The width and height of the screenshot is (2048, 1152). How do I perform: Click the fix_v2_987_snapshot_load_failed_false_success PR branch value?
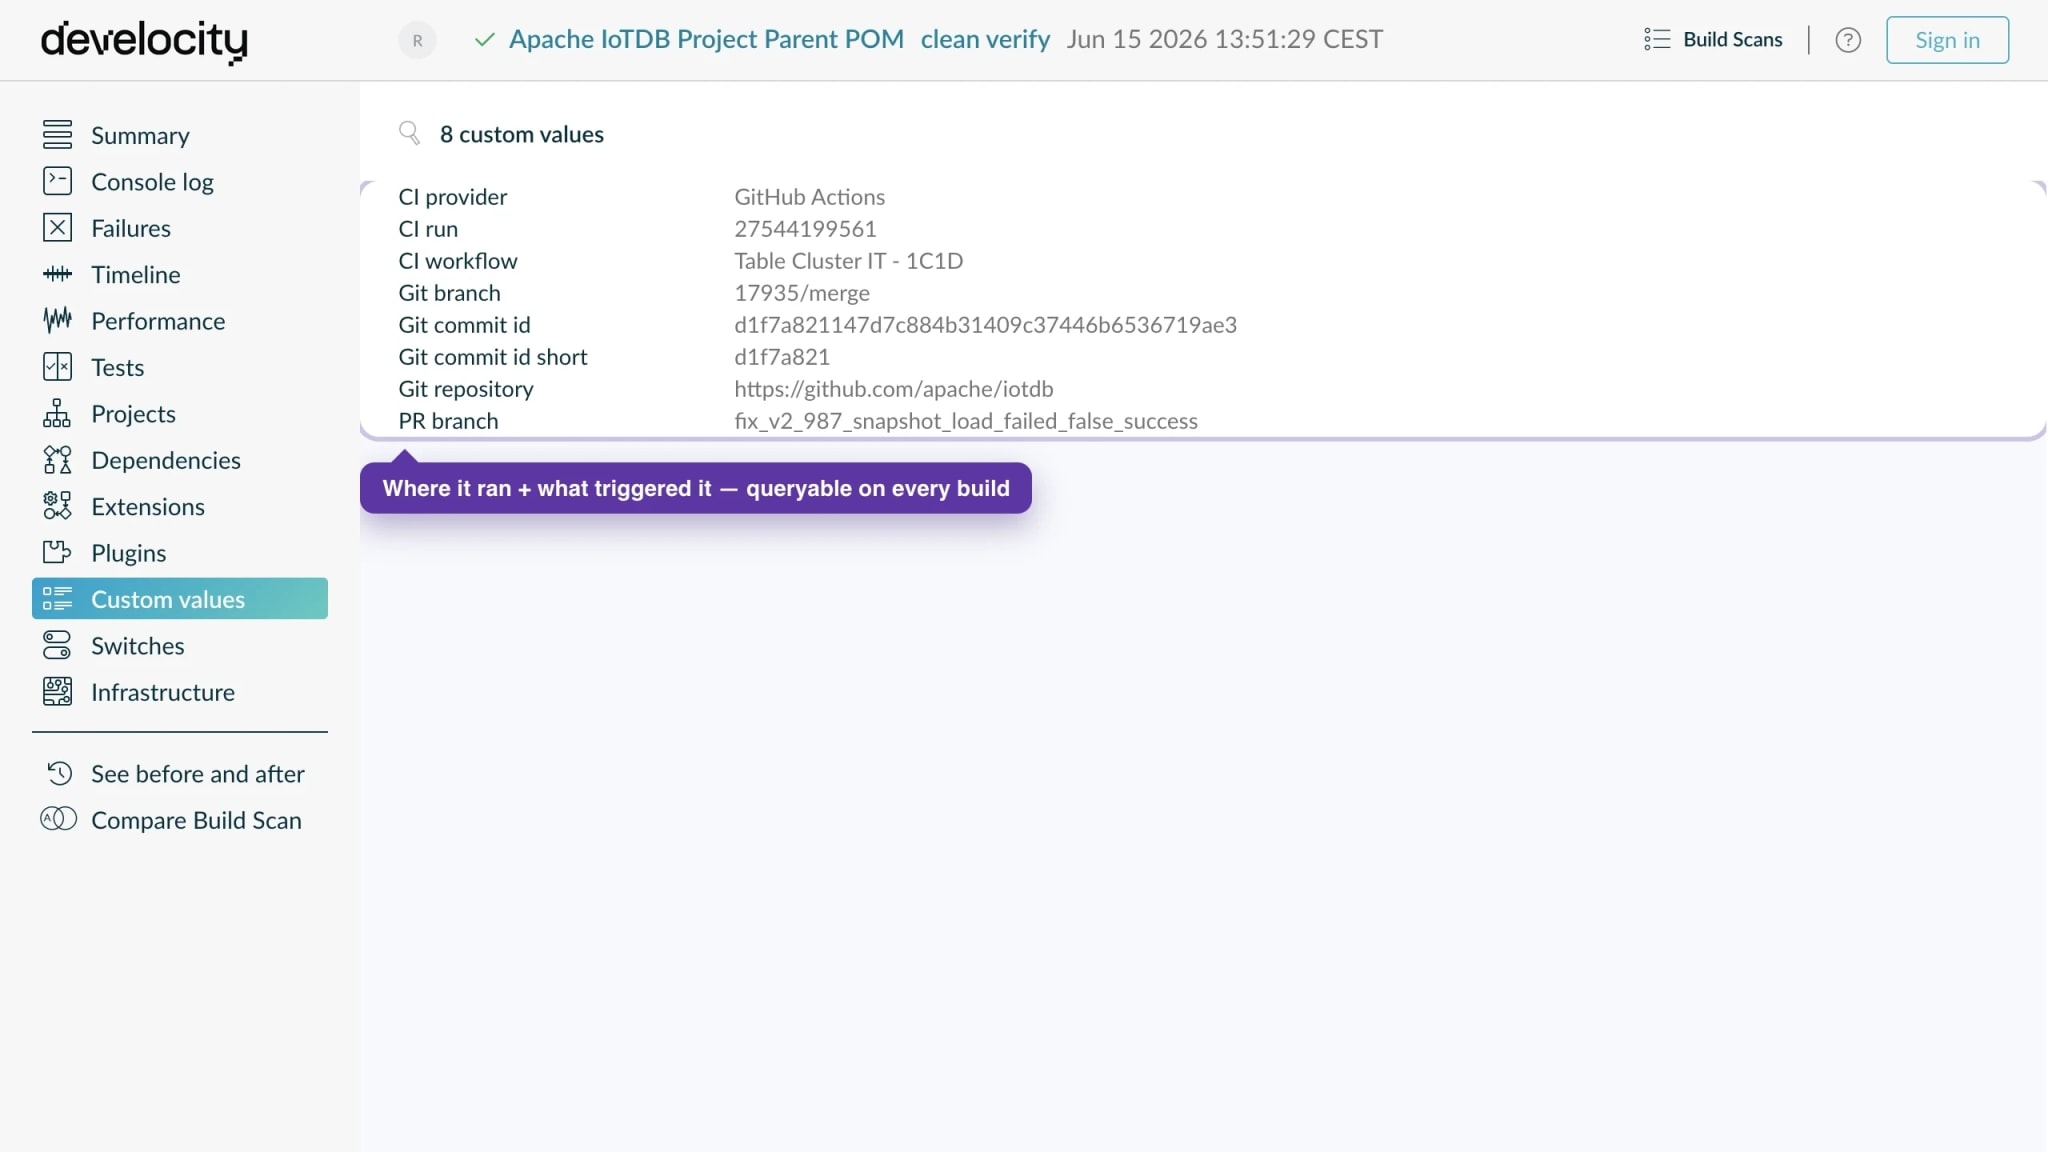(x=966, y=420)
